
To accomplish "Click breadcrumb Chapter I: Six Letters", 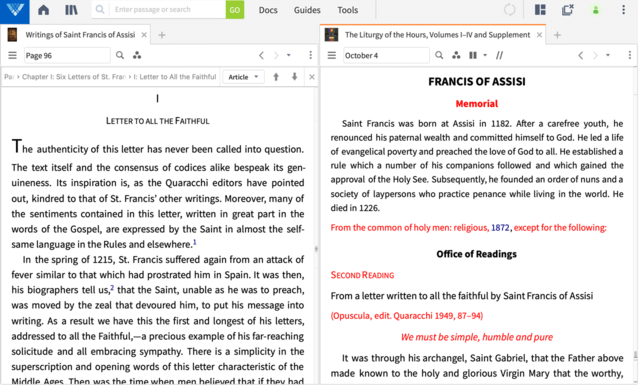I will (x=74, y=77).
